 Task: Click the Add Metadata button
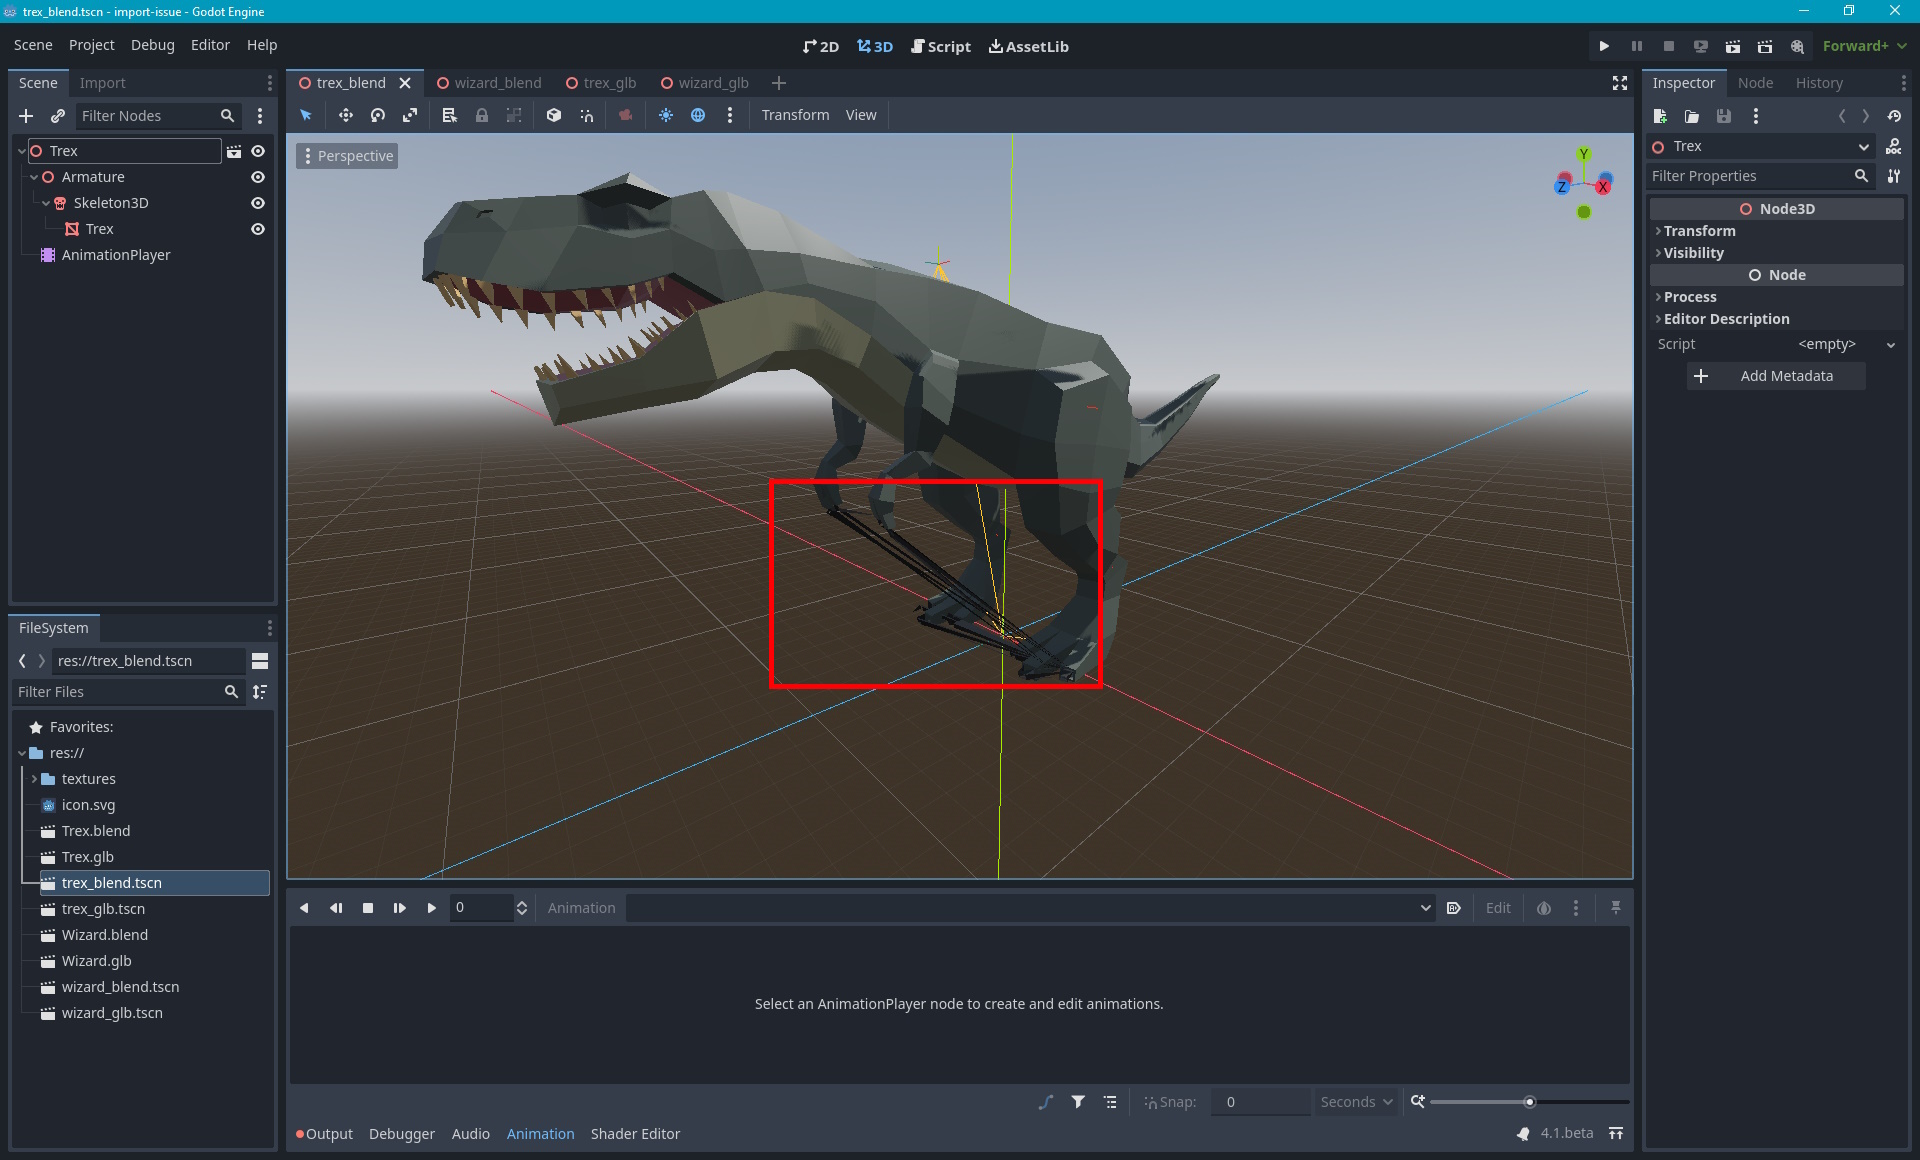click(1775, 376)
